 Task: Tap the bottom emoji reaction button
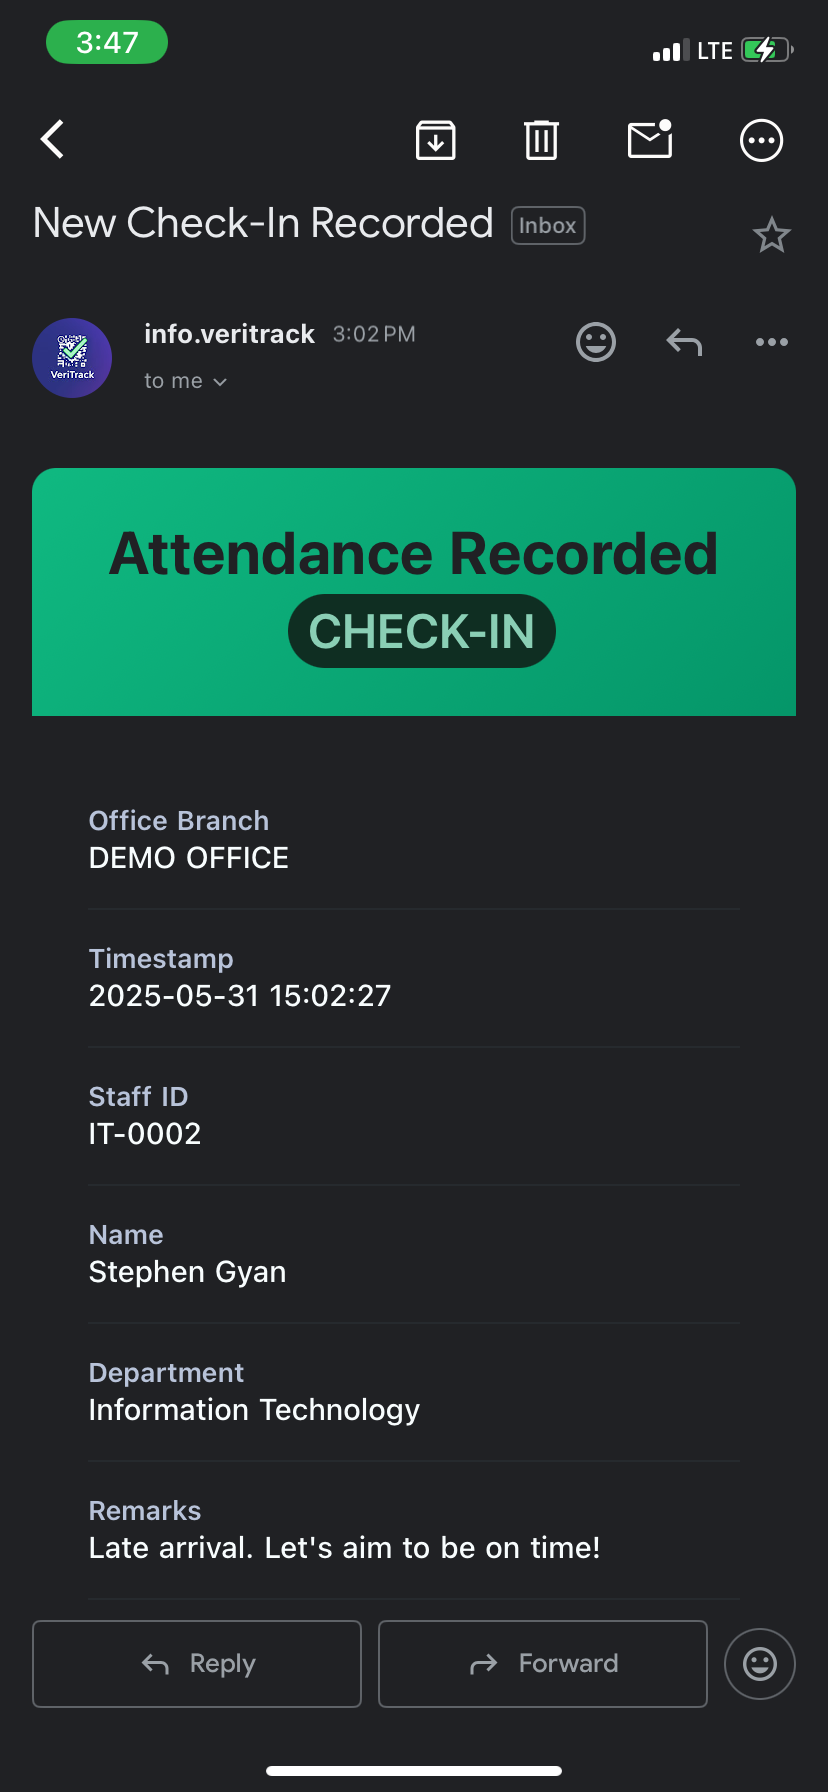[x=760, y=1664]
